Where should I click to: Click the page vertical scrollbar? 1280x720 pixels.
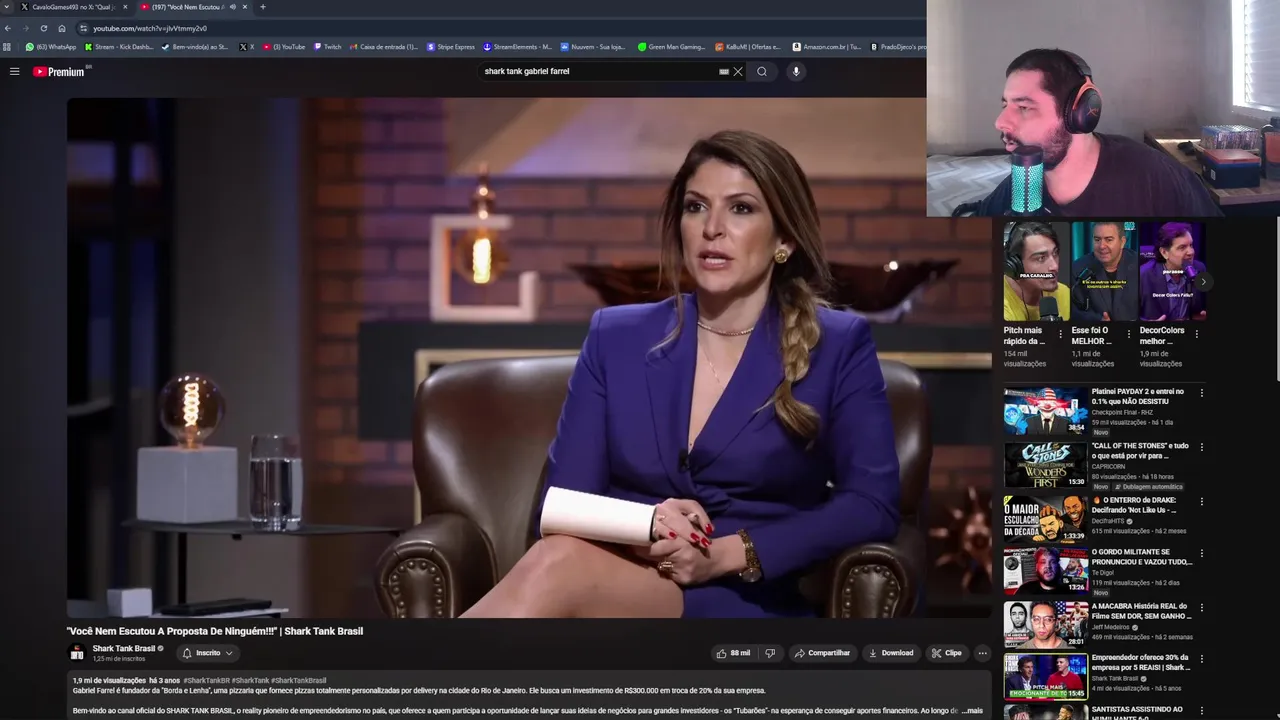click(1276, 300)
